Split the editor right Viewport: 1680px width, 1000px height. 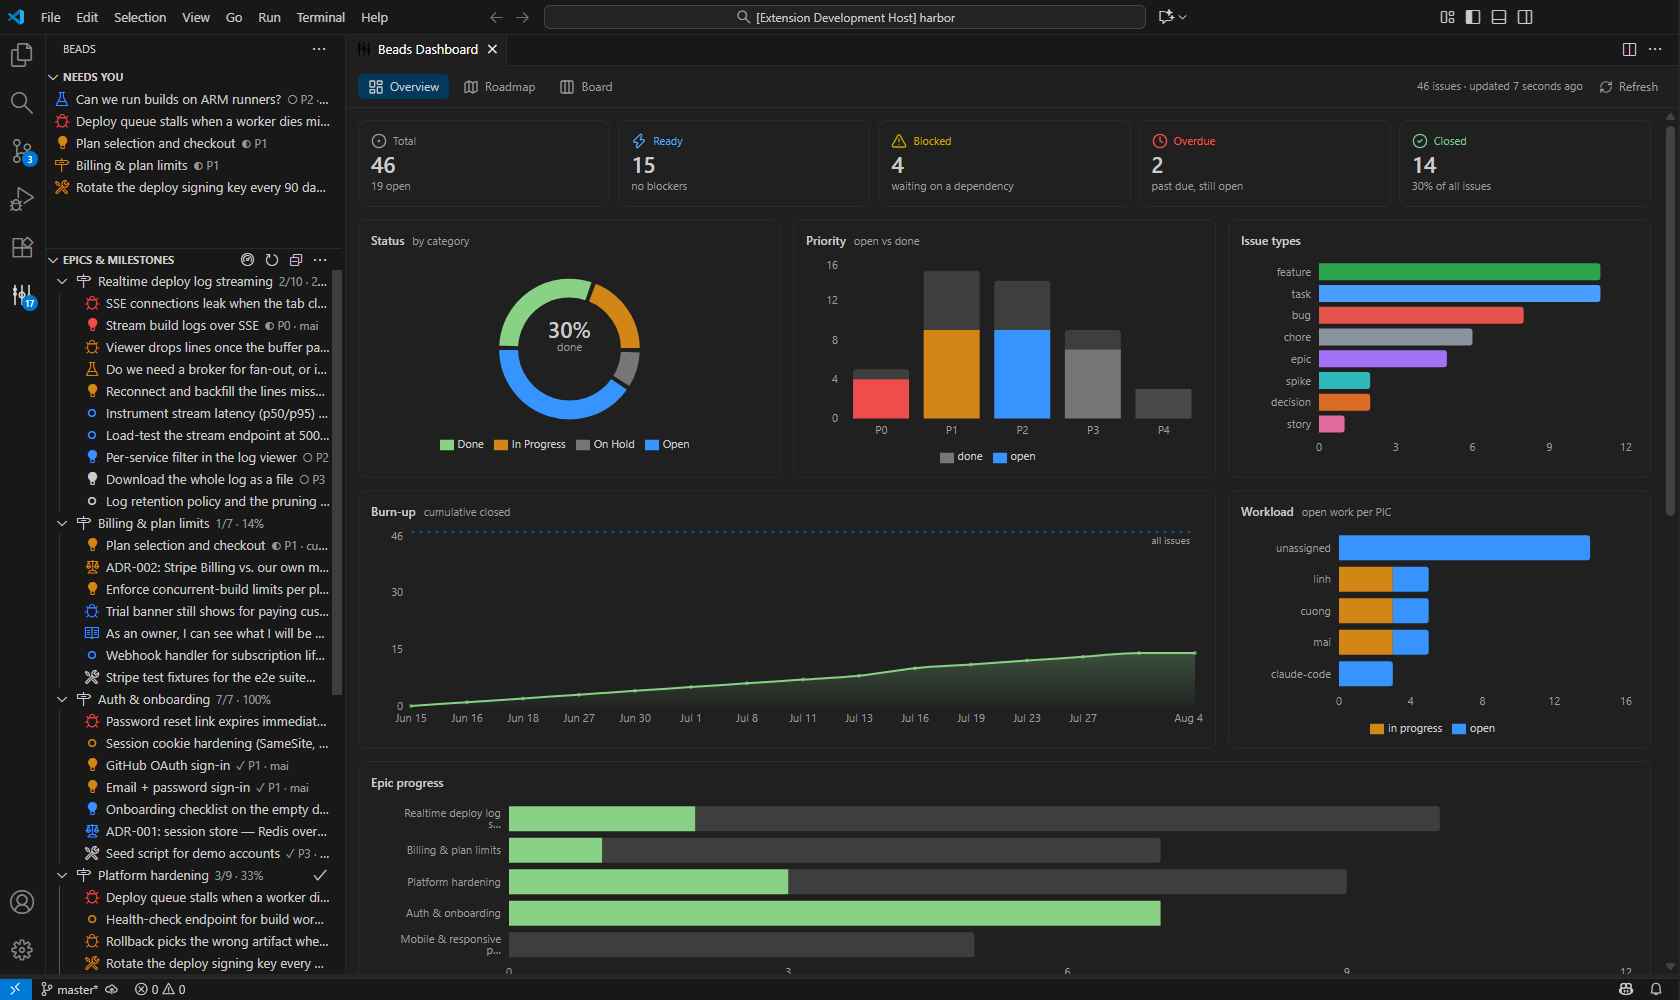[x=1629, y=49]
